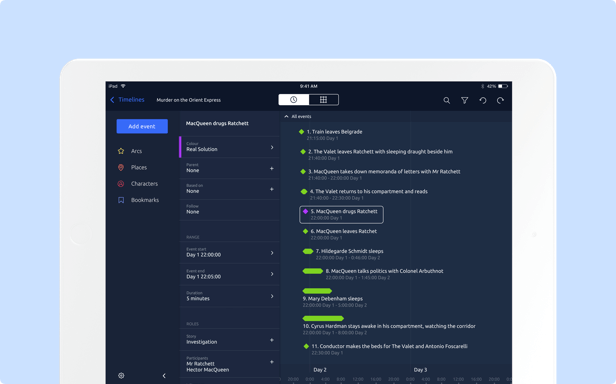Expand the Event start Day 1 22:00:00 row
The image size is (616, 384).
[230, 252]
